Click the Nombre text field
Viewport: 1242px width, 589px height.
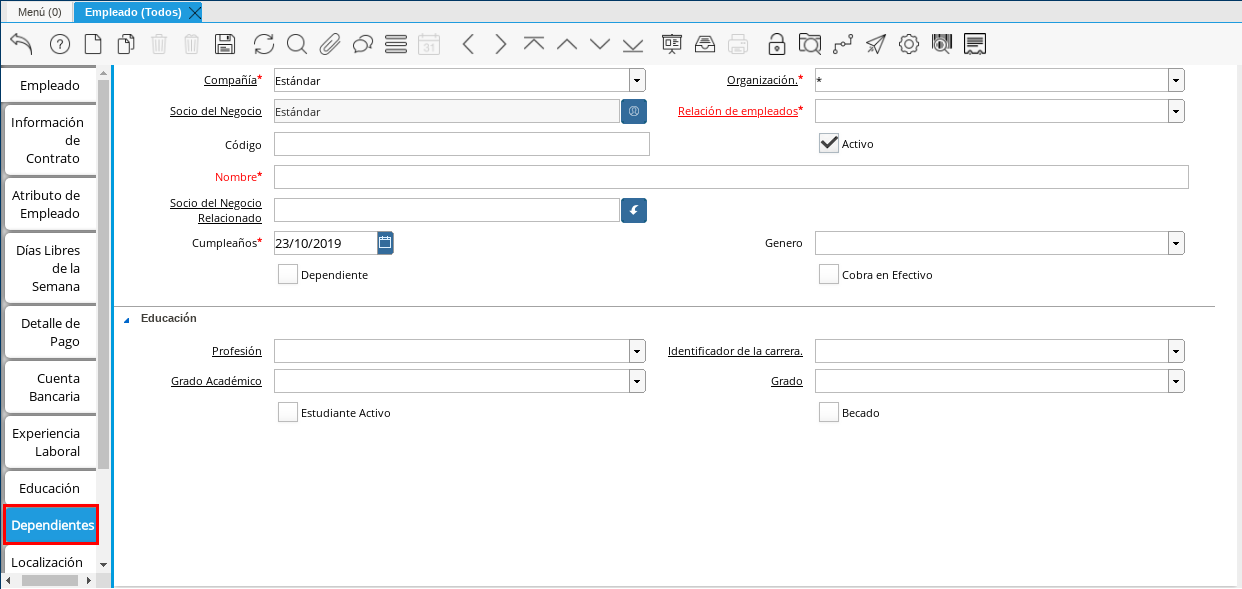click(x=730, y=177)
